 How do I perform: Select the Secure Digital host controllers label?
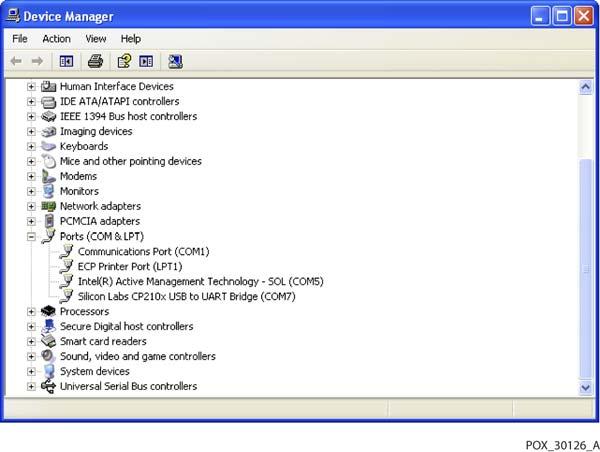click(x=127, y=326)
